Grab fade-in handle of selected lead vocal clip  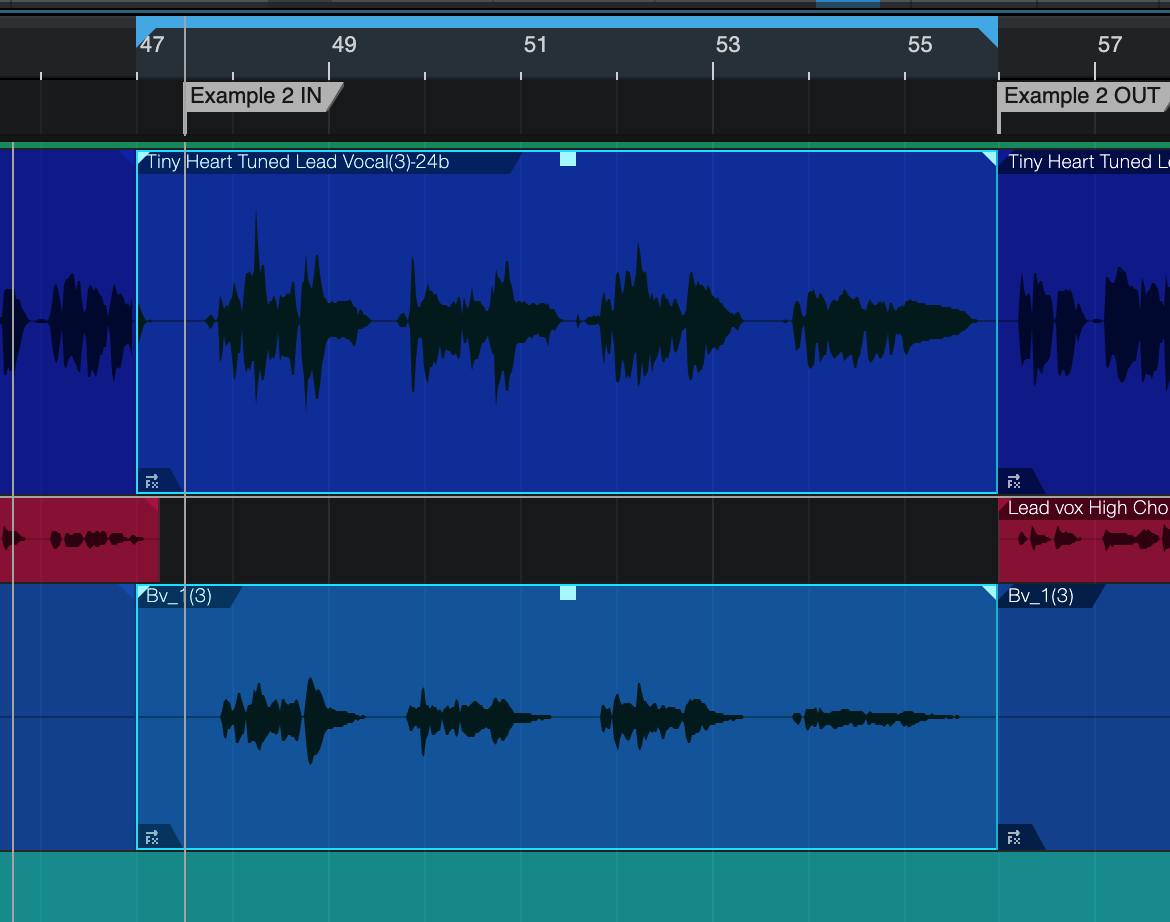(x=142, y=157)
